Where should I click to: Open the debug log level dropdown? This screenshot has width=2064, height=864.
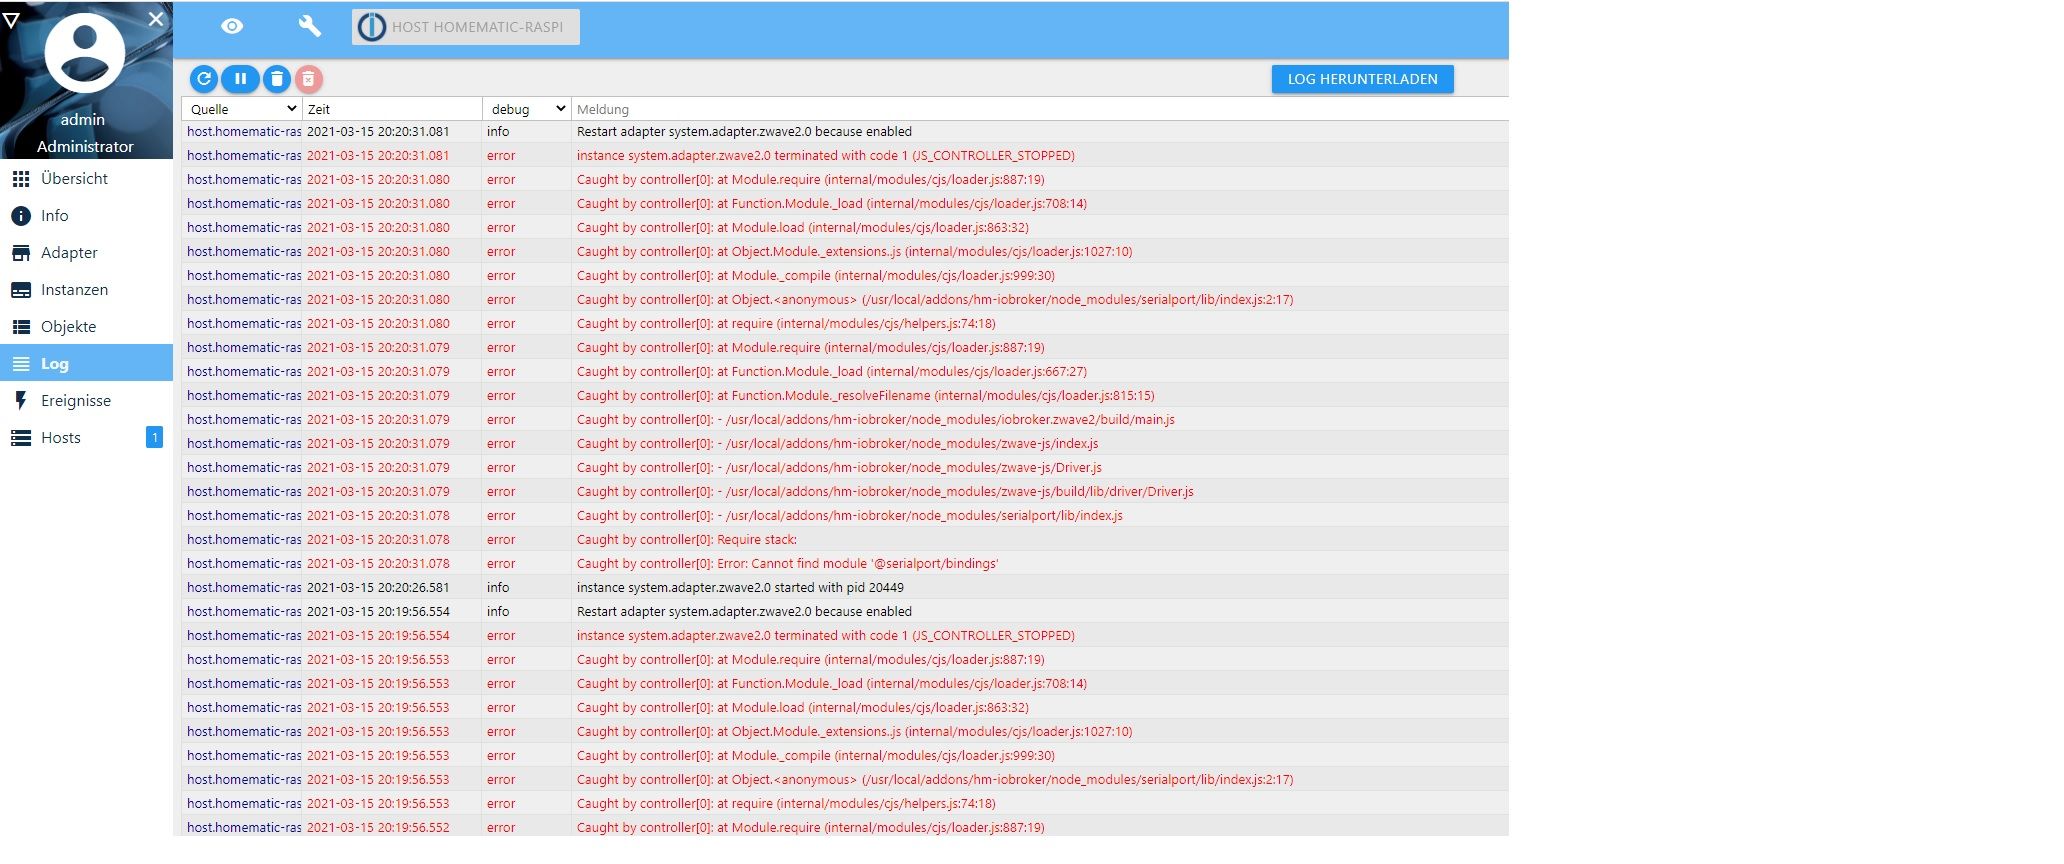click(527, 109)
